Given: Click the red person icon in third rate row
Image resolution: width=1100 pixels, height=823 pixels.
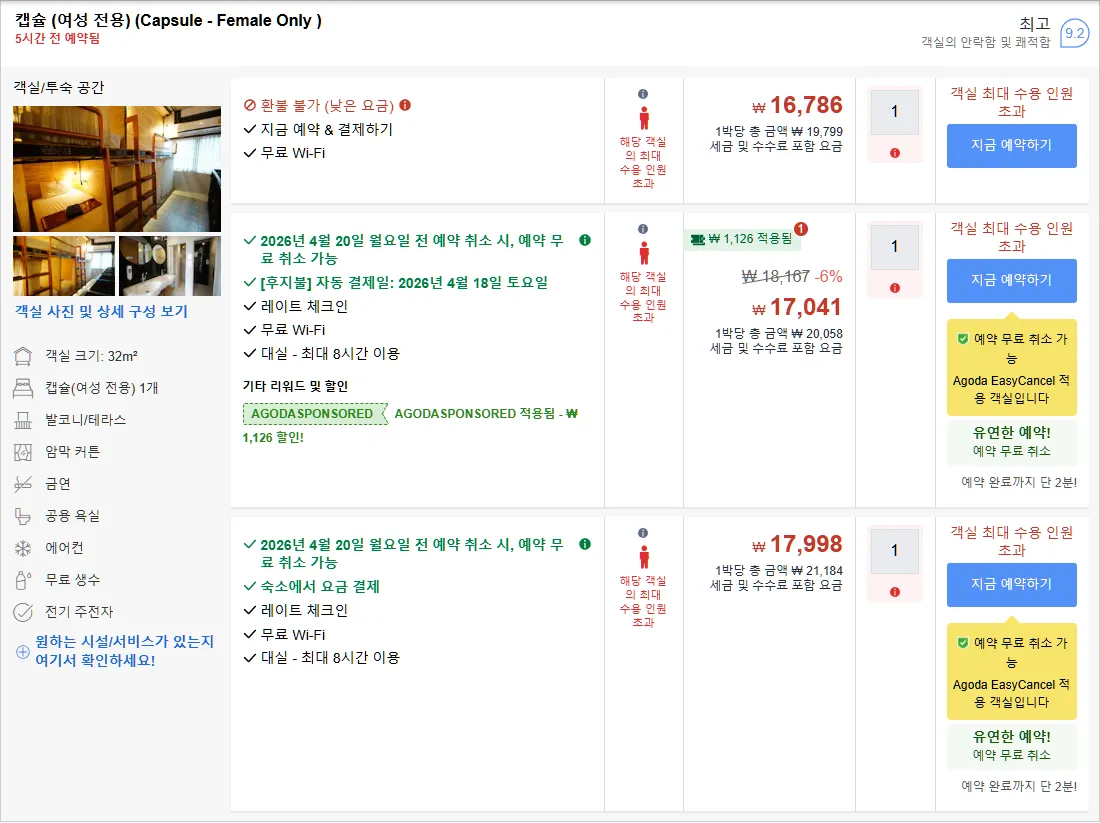Looking at the screenshot, I should [643, 557].
